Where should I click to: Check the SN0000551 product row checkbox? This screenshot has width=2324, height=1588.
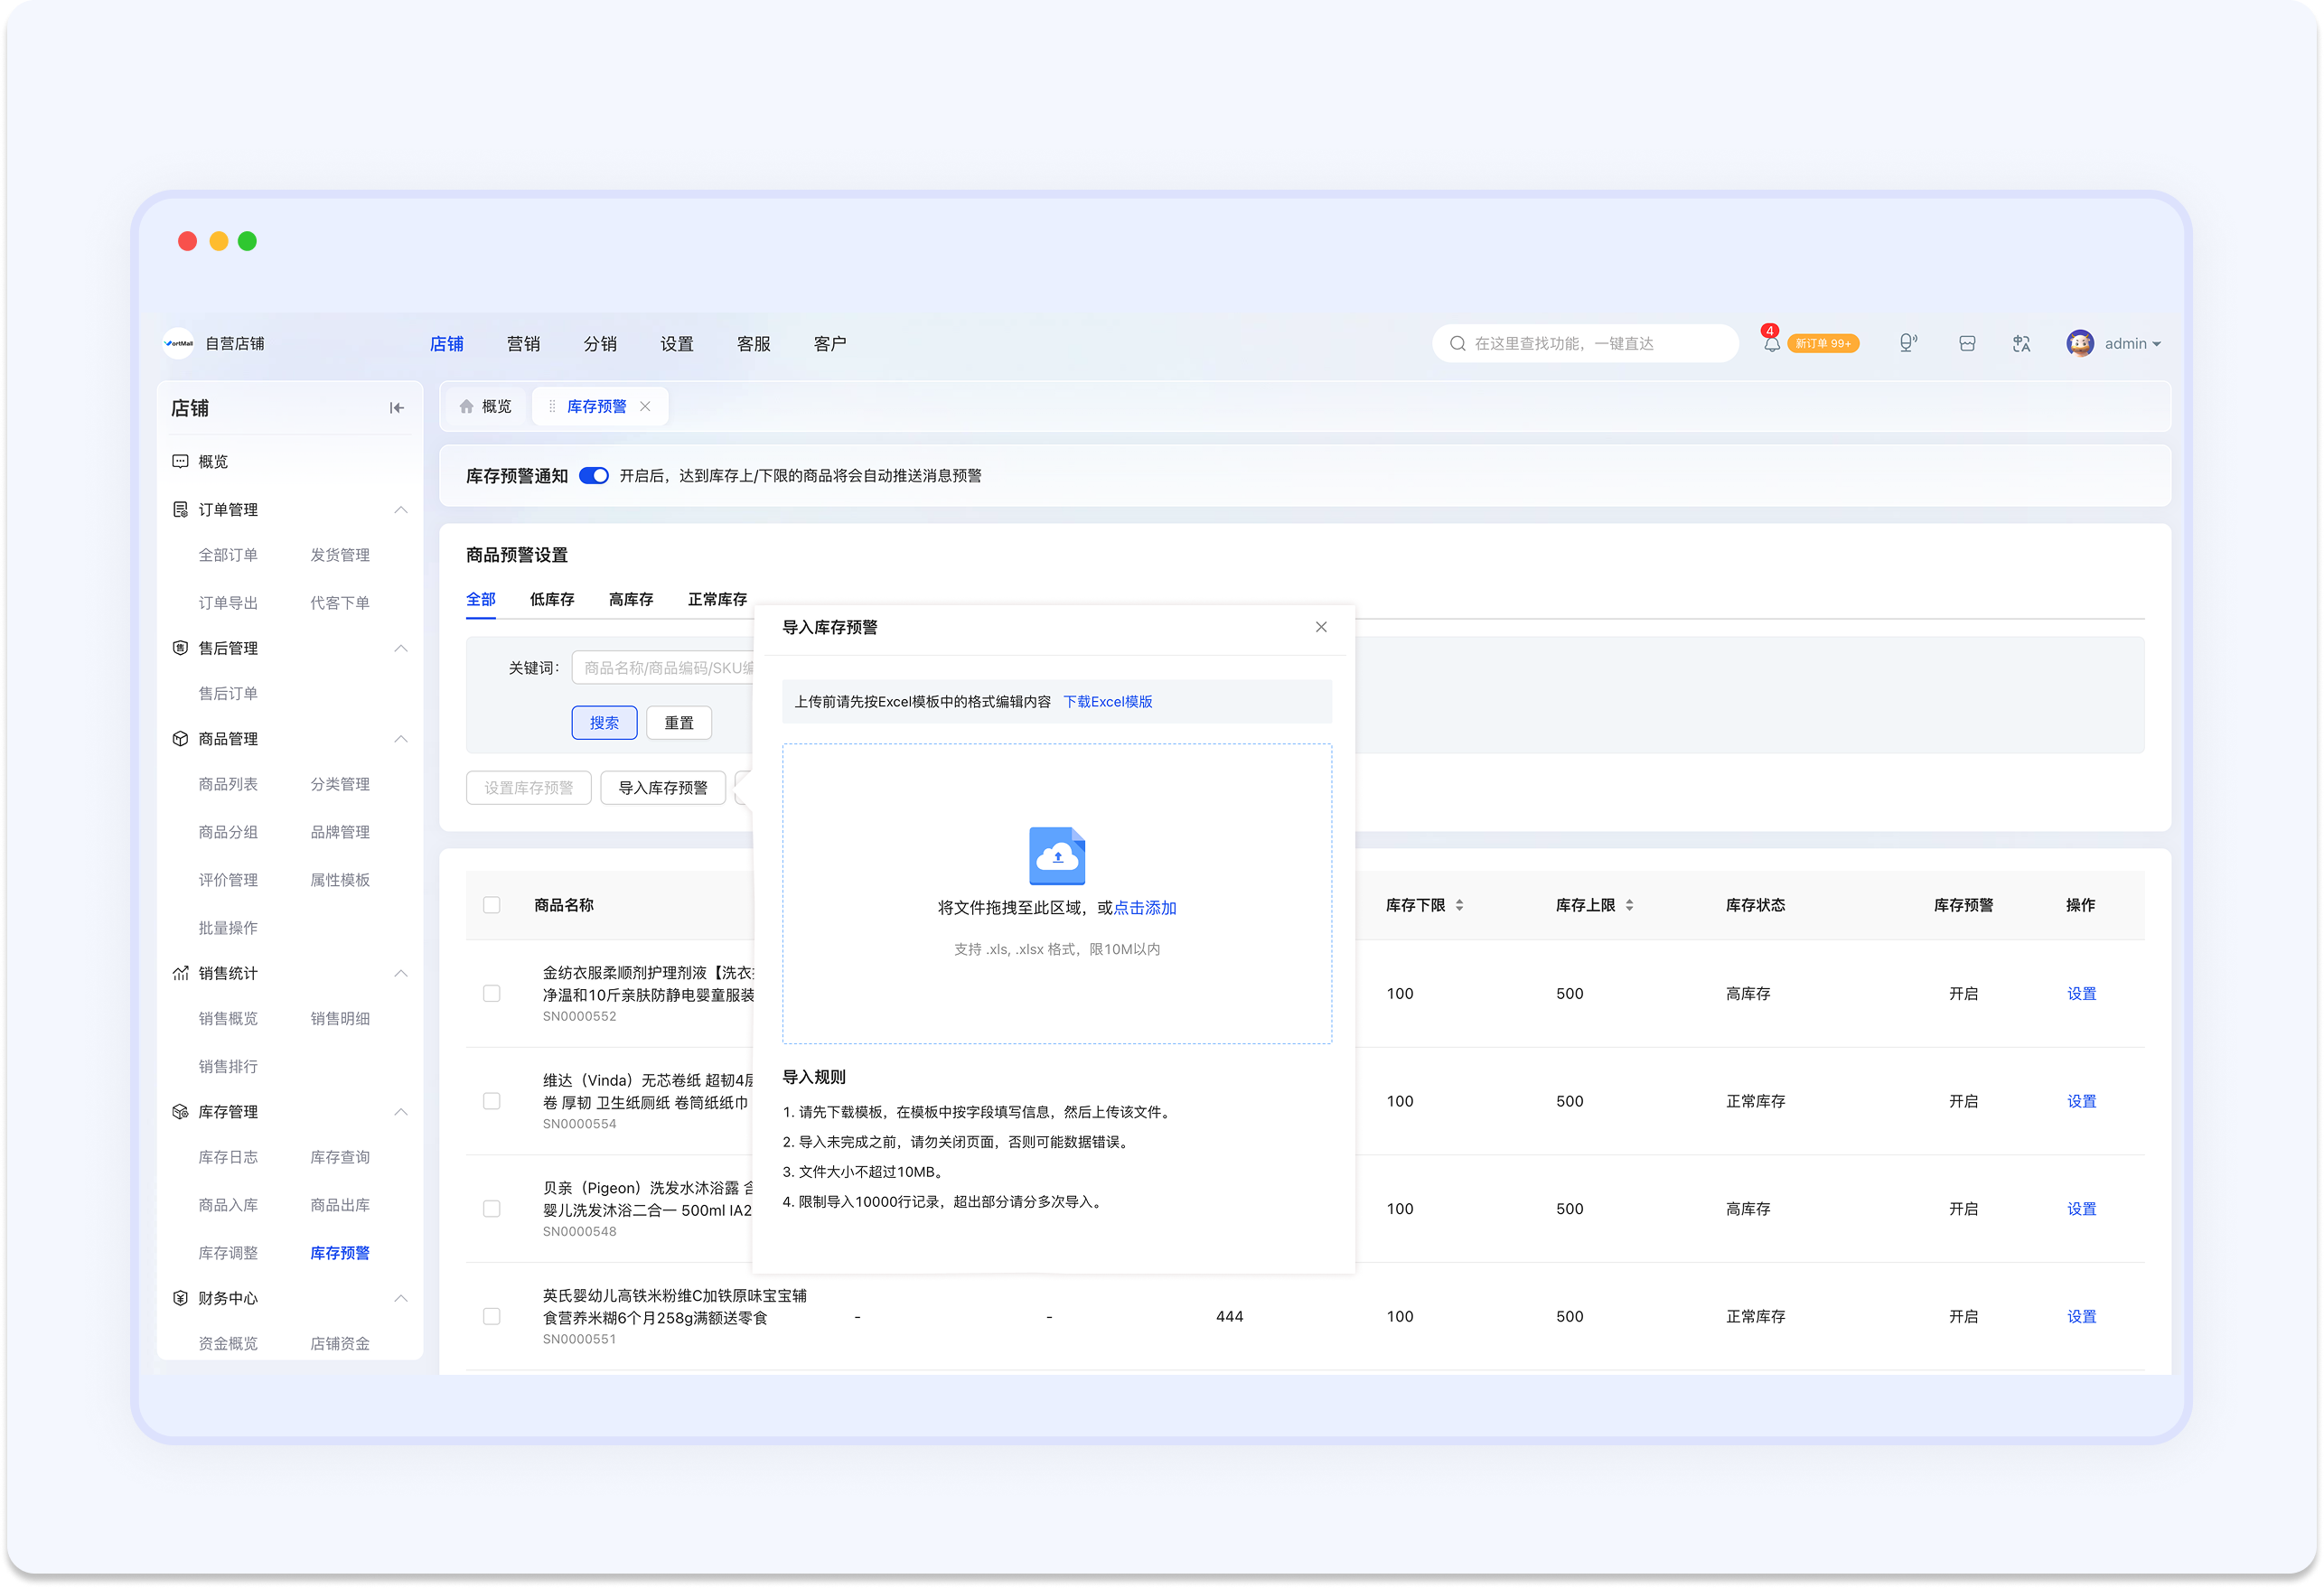492,1316
